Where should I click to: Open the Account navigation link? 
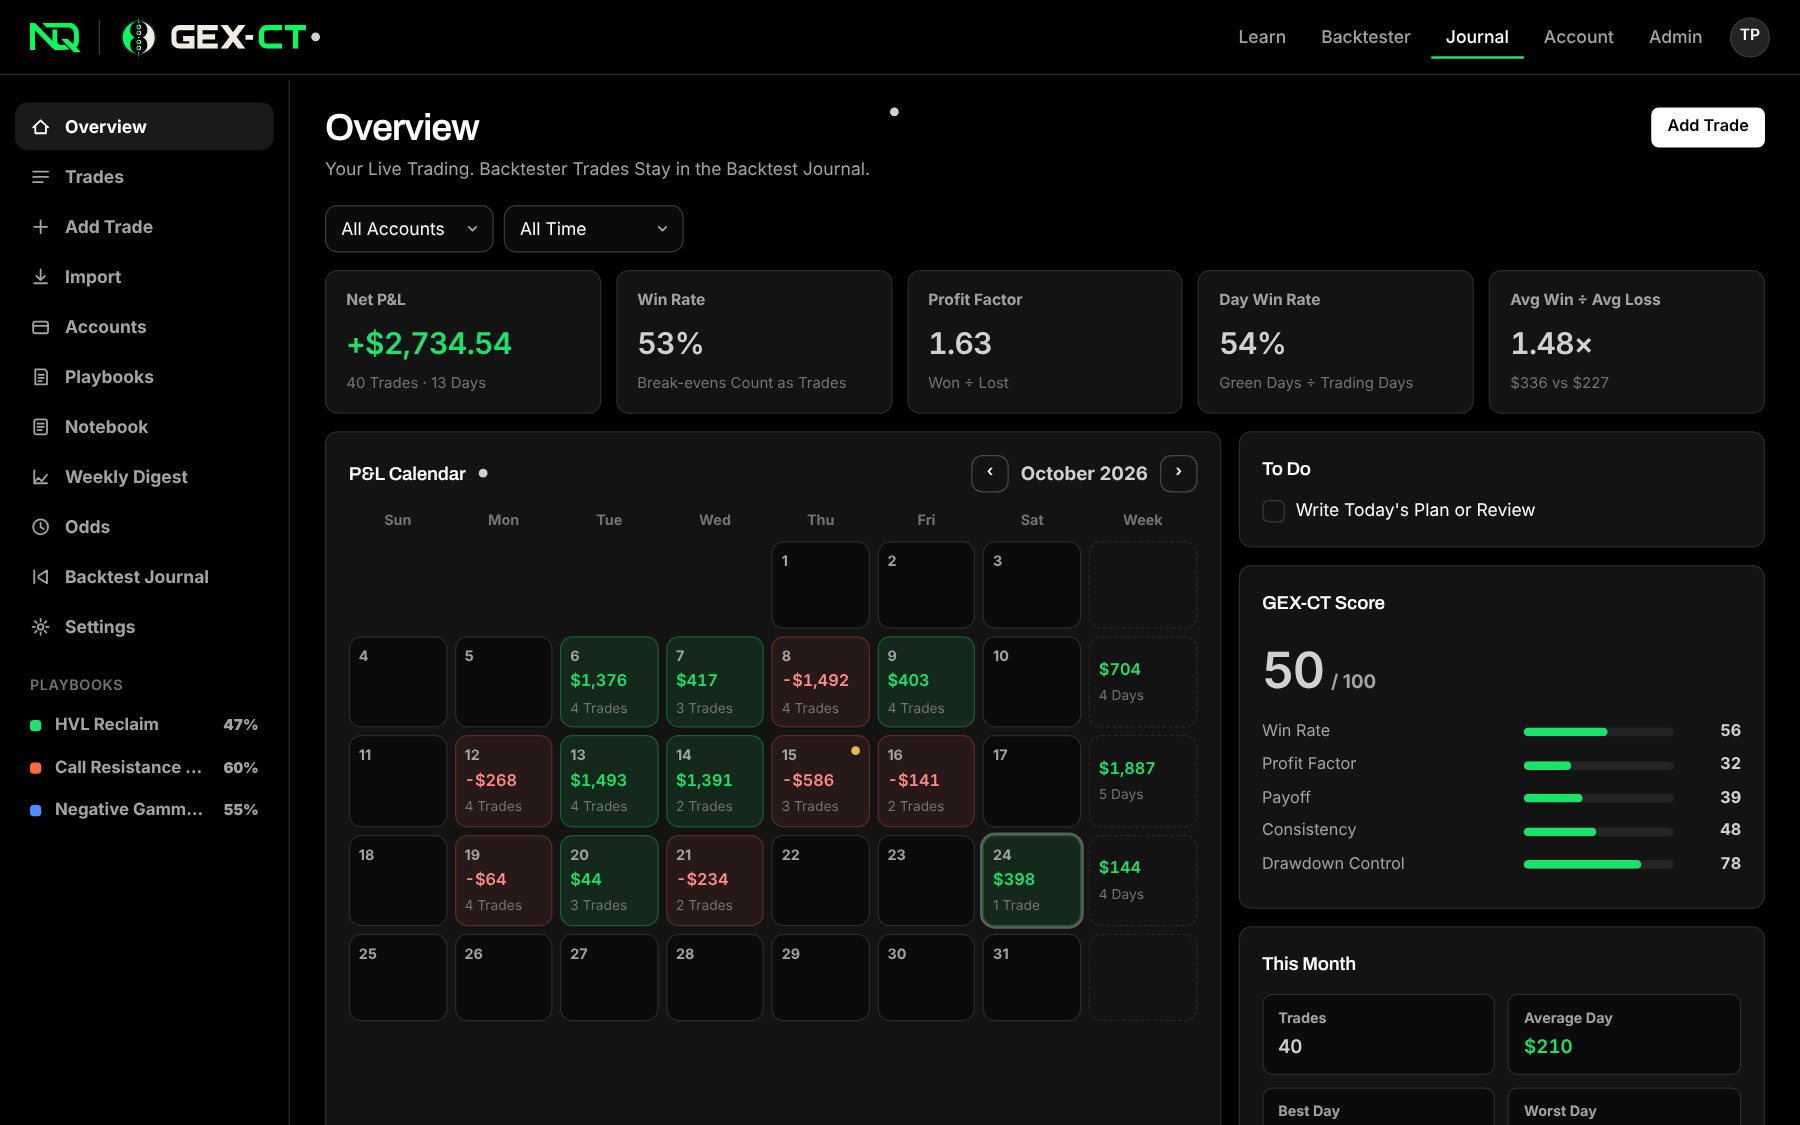(x=1578, y=37)
